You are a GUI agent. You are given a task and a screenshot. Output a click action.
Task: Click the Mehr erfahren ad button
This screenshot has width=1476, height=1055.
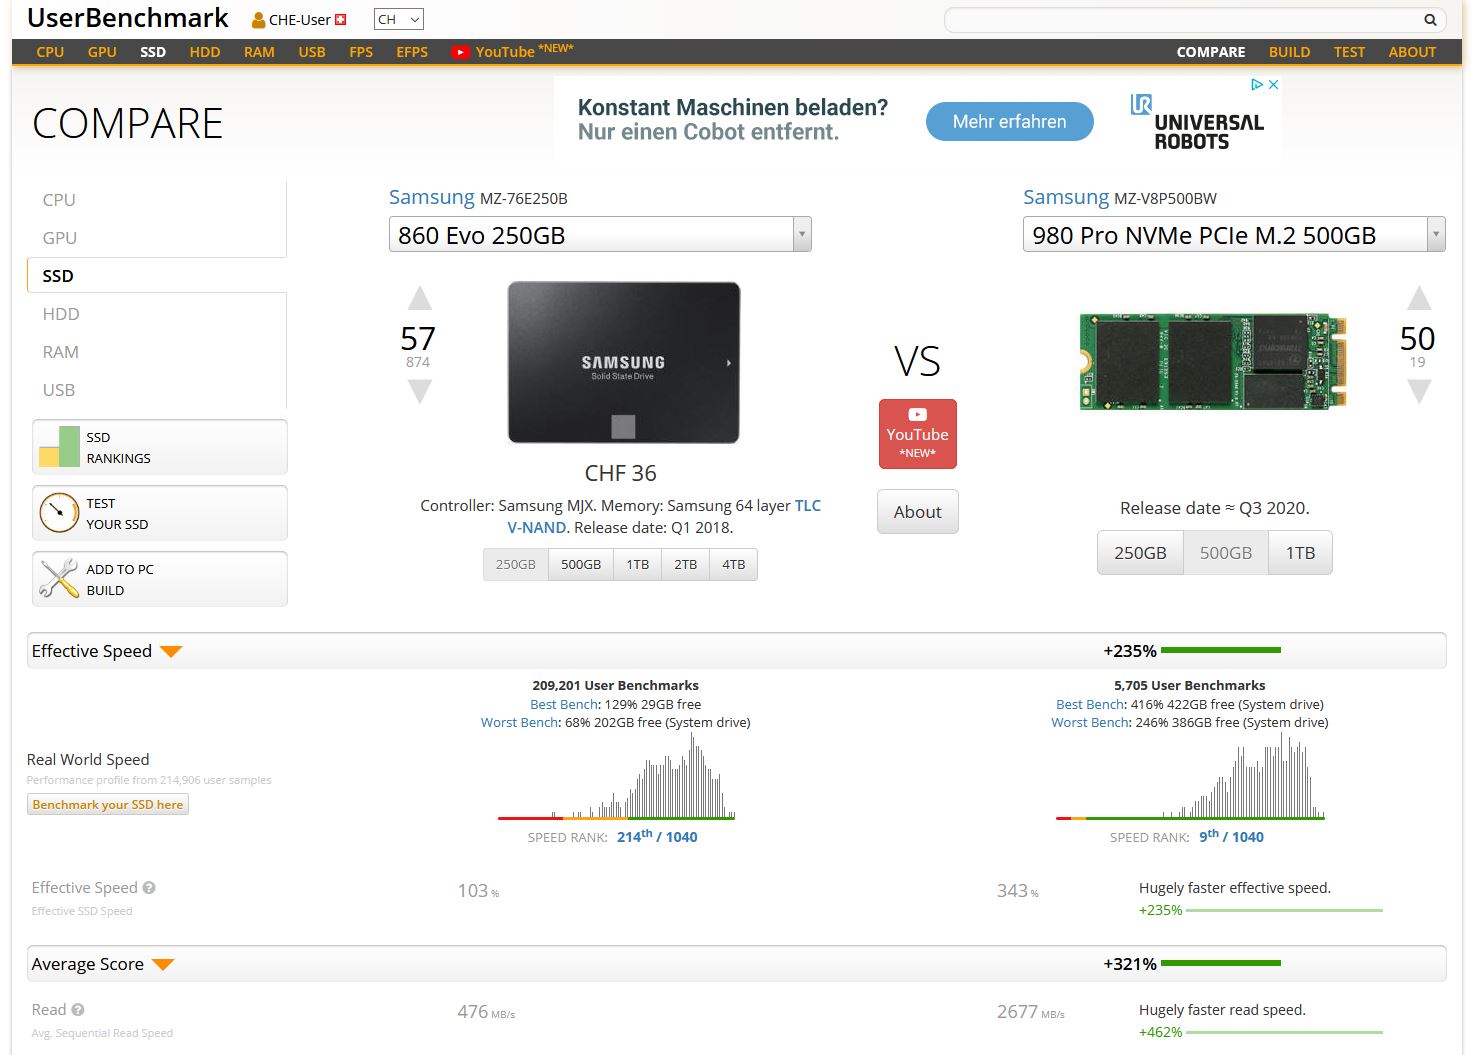(1009, 121)
